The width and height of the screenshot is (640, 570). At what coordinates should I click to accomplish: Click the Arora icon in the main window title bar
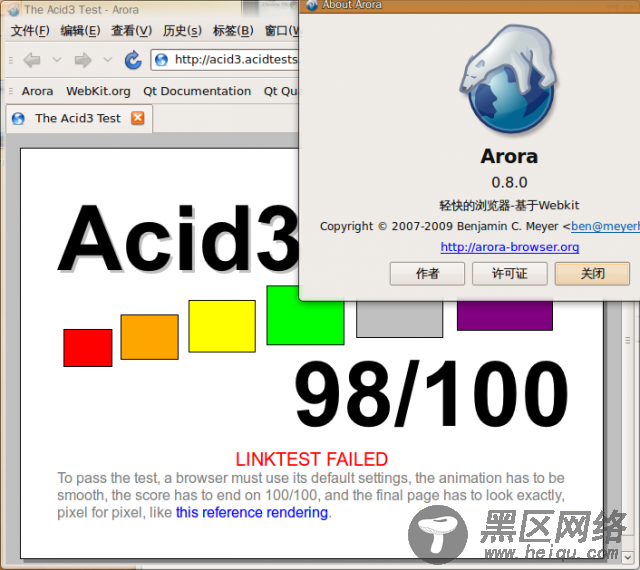(13, 10)
